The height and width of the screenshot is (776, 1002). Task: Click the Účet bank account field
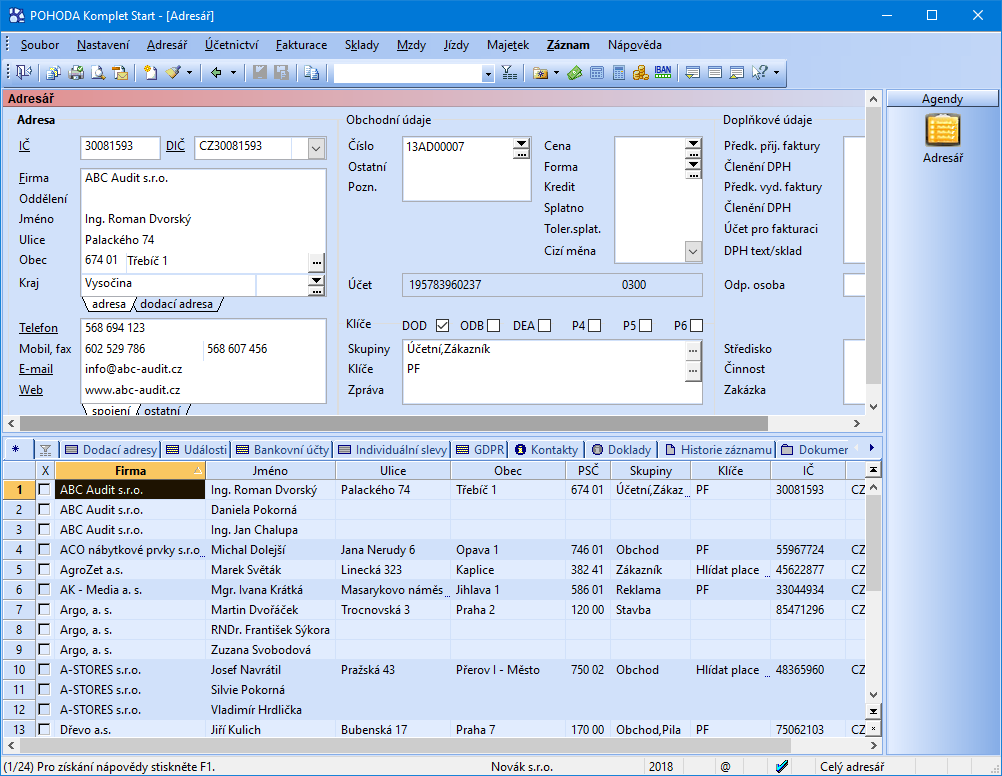point(552,285)
